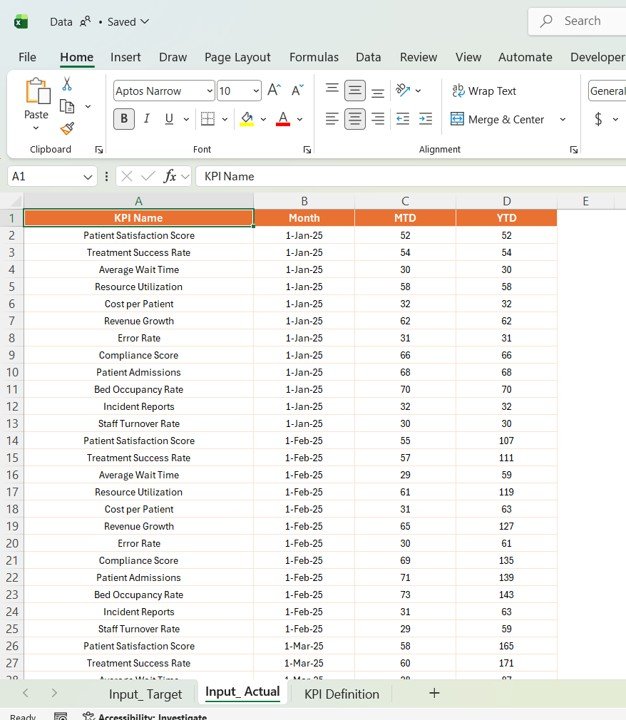This screenshot has height=720, width=626.
Task: Click the Align Left icon
Action: click(332, 119)
